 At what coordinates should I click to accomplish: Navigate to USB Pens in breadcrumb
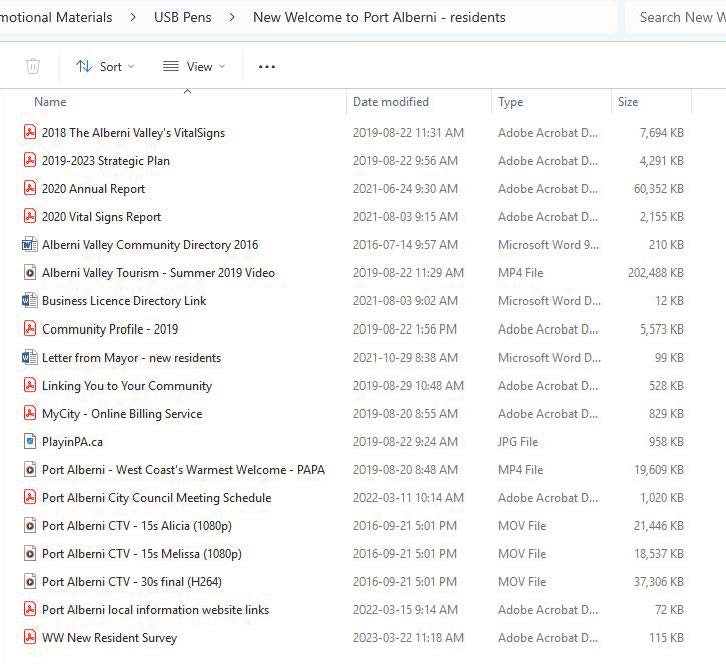point(182,17)
